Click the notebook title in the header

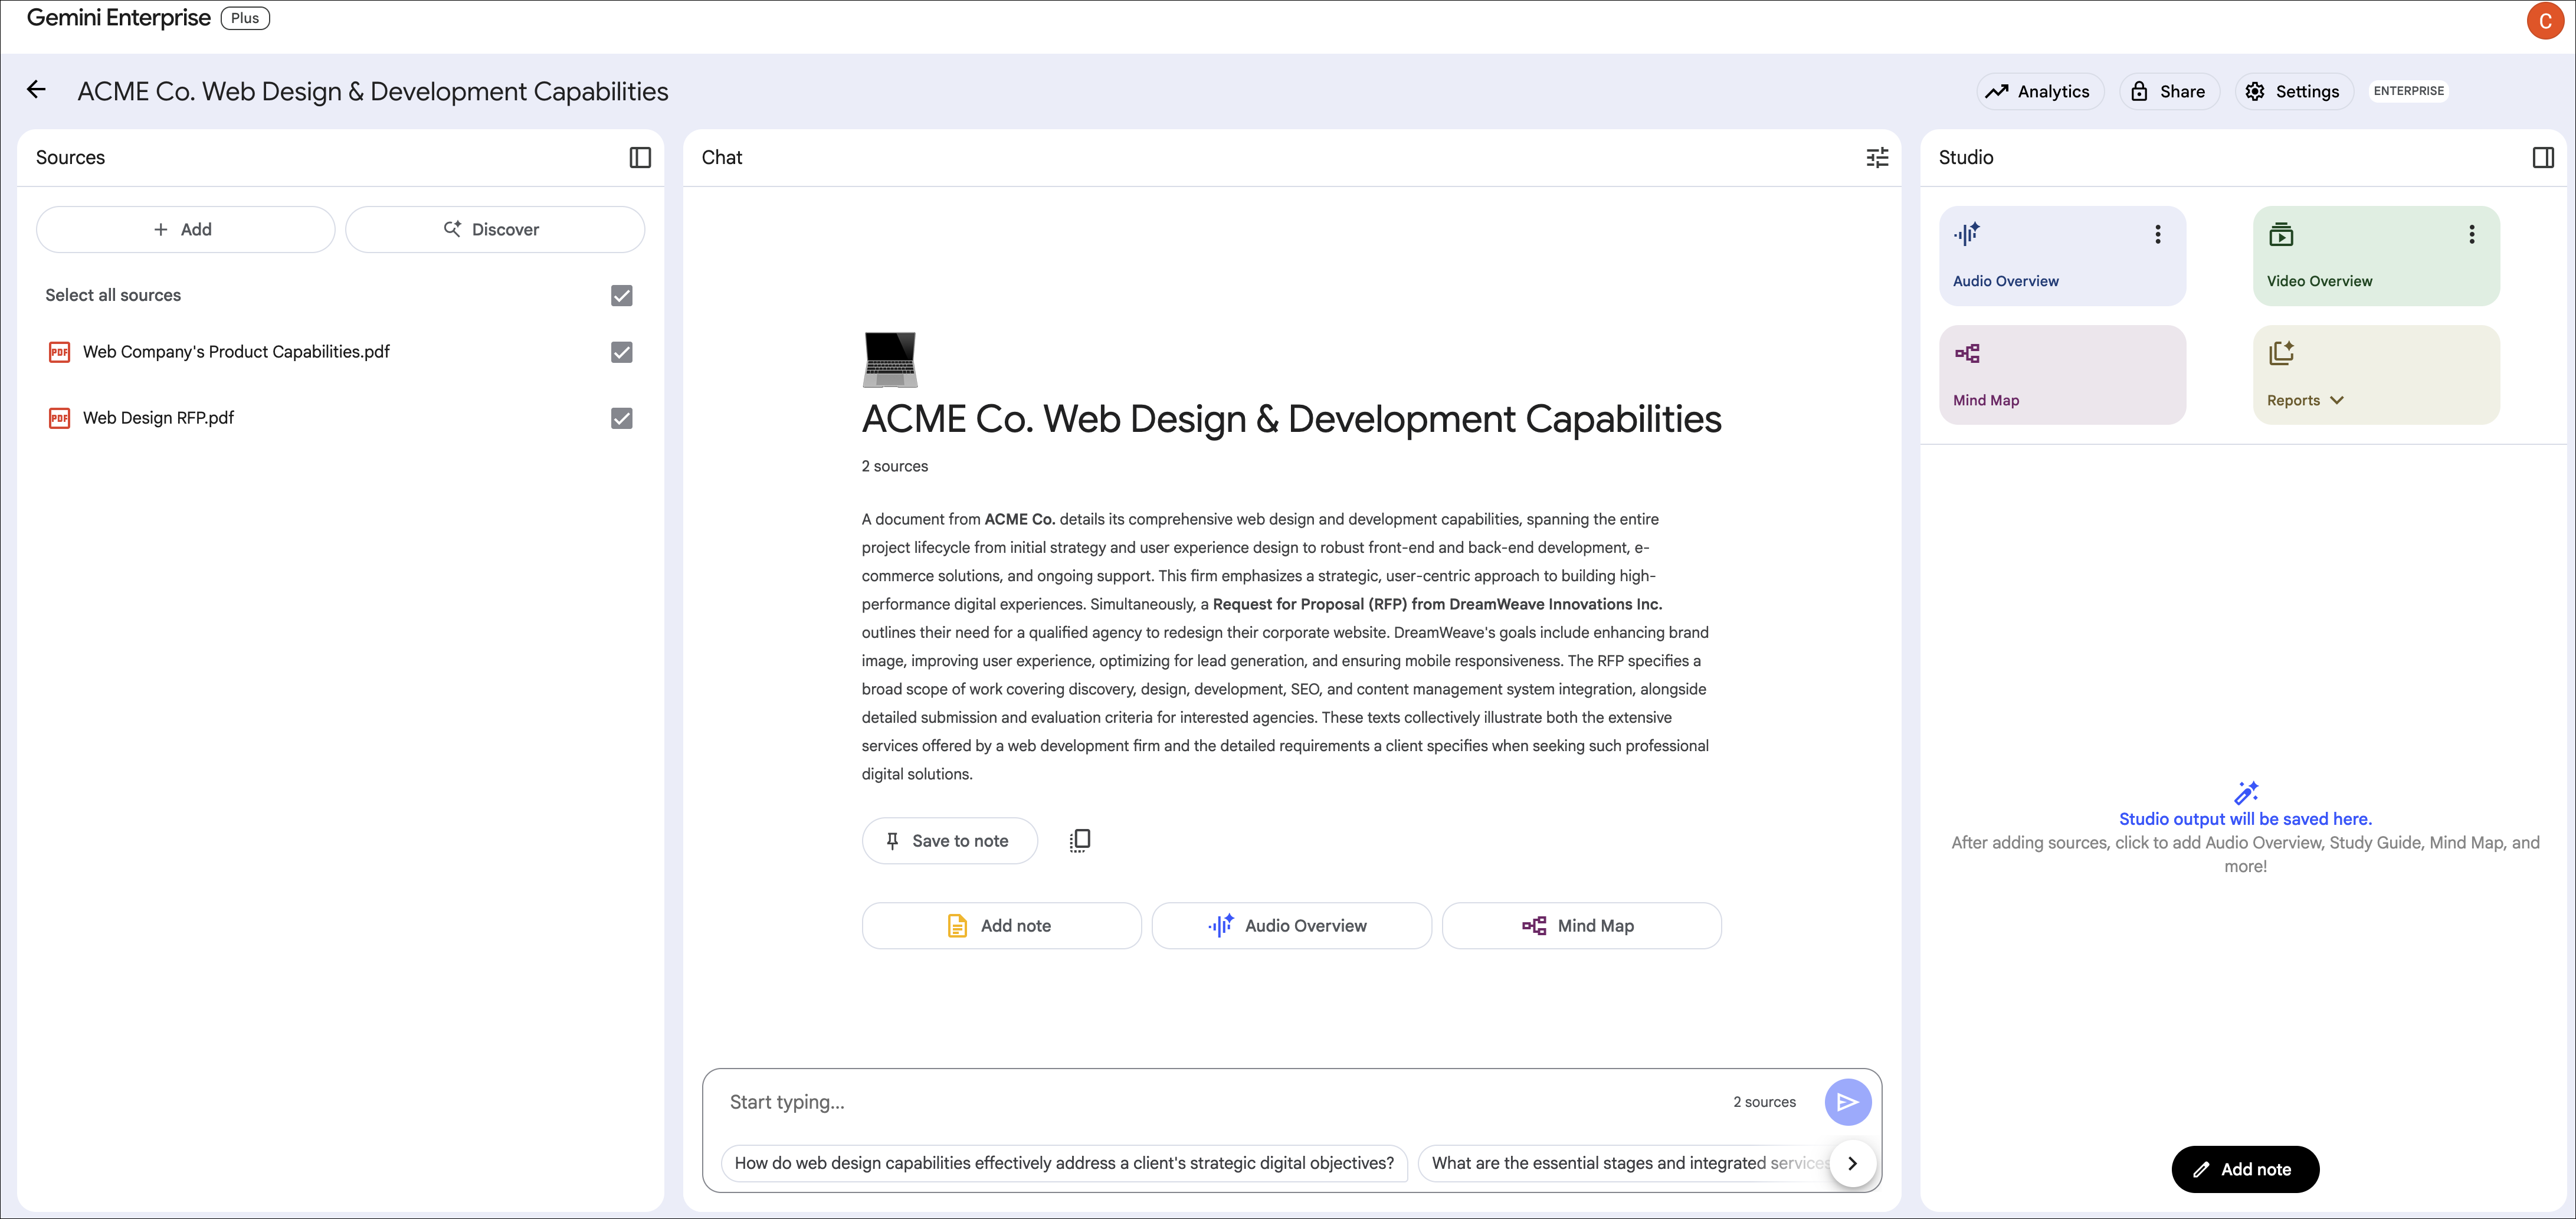373,91
